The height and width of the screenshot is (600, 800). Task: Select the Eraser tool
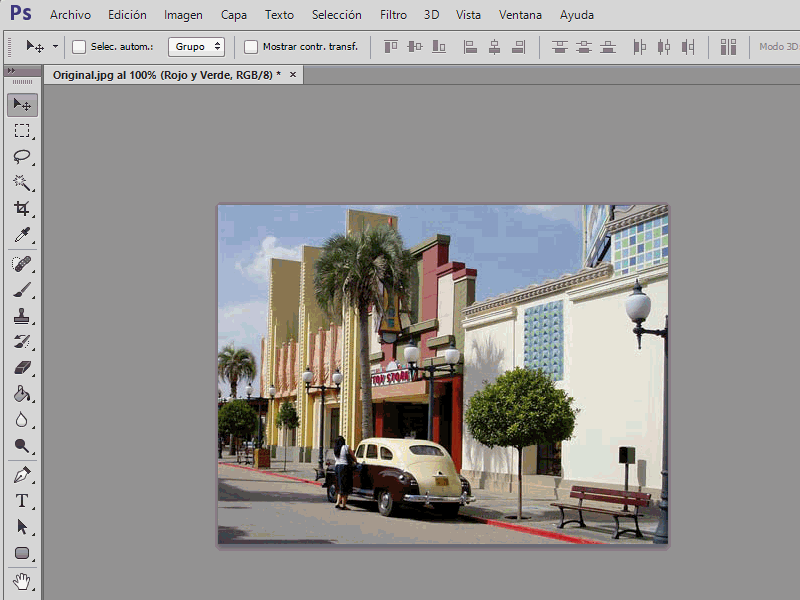click(x=22, y=368)
